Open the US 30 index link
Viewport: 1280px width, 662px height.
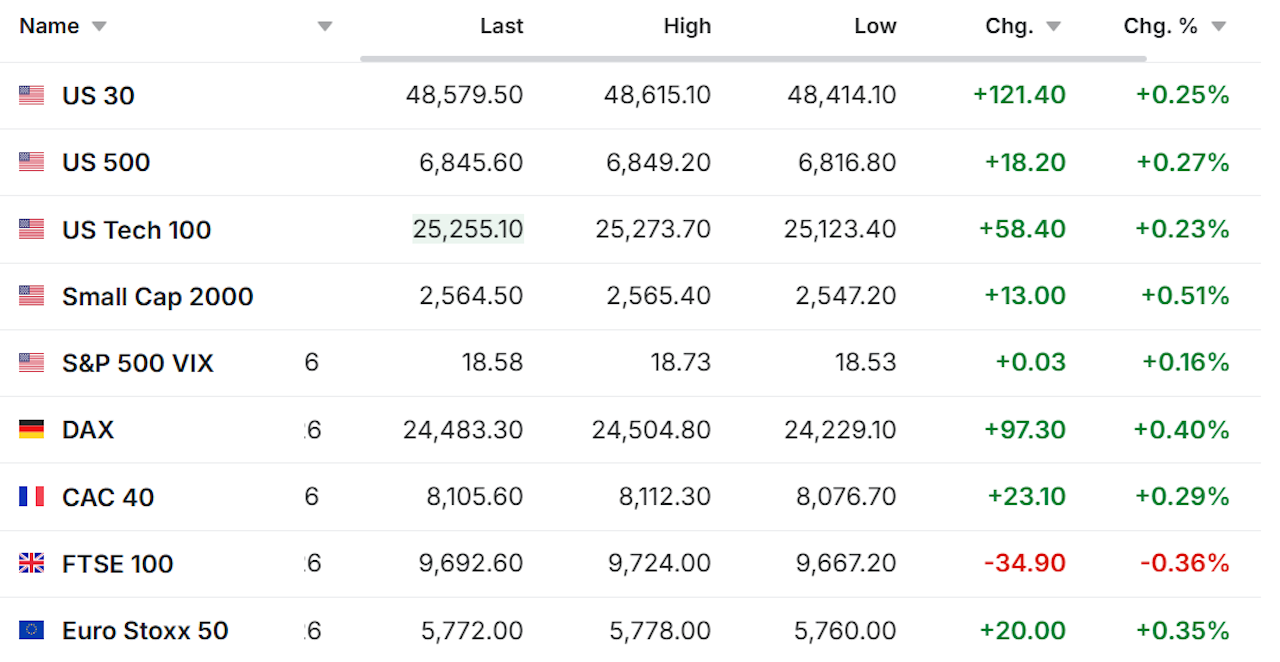[x=98, y=96]
